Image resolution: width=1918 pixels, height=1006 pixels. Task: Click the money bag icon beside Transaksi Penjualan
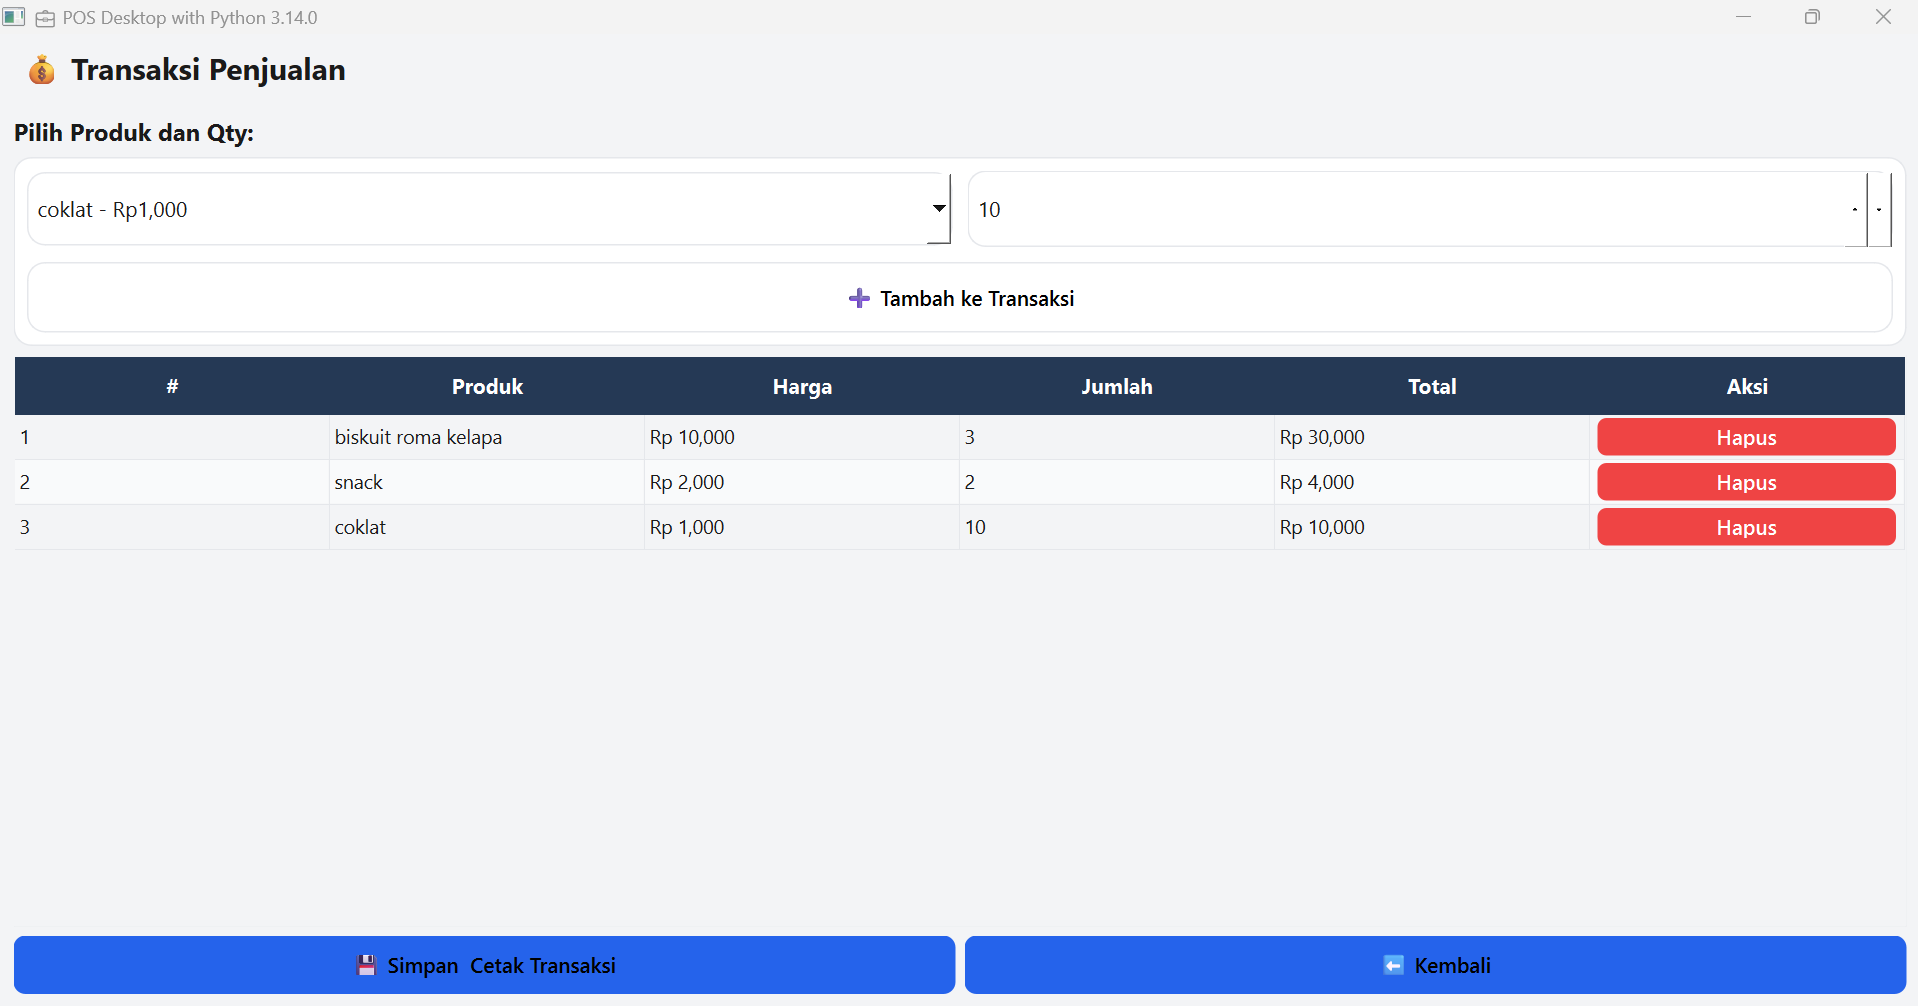coord(42,70)
